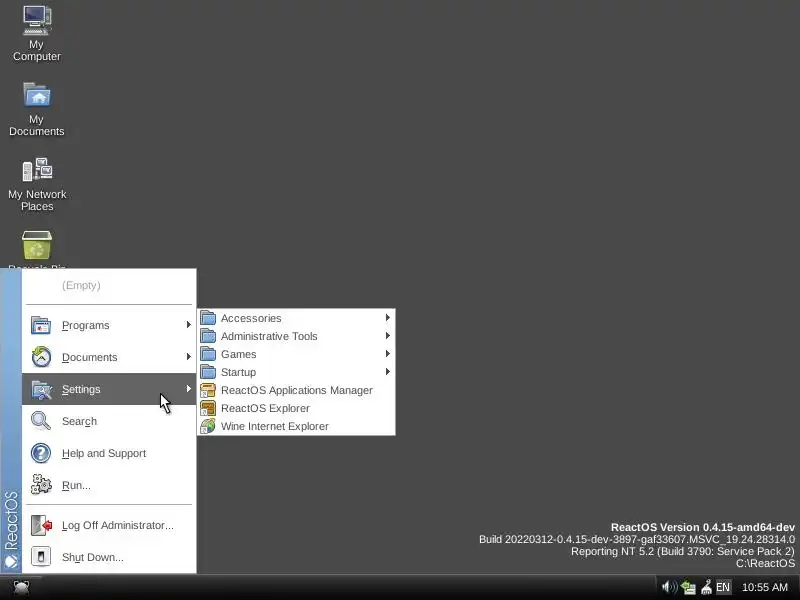The height and width of the screenshot is (600, 800).
Task: Click the Shut Down power icon
Action: tap(41, 557)
